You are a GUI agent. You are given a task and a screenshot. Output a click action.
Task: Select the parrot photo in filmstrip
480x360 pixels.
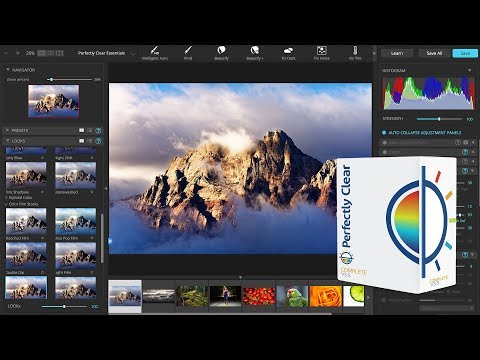click(292, 296)
